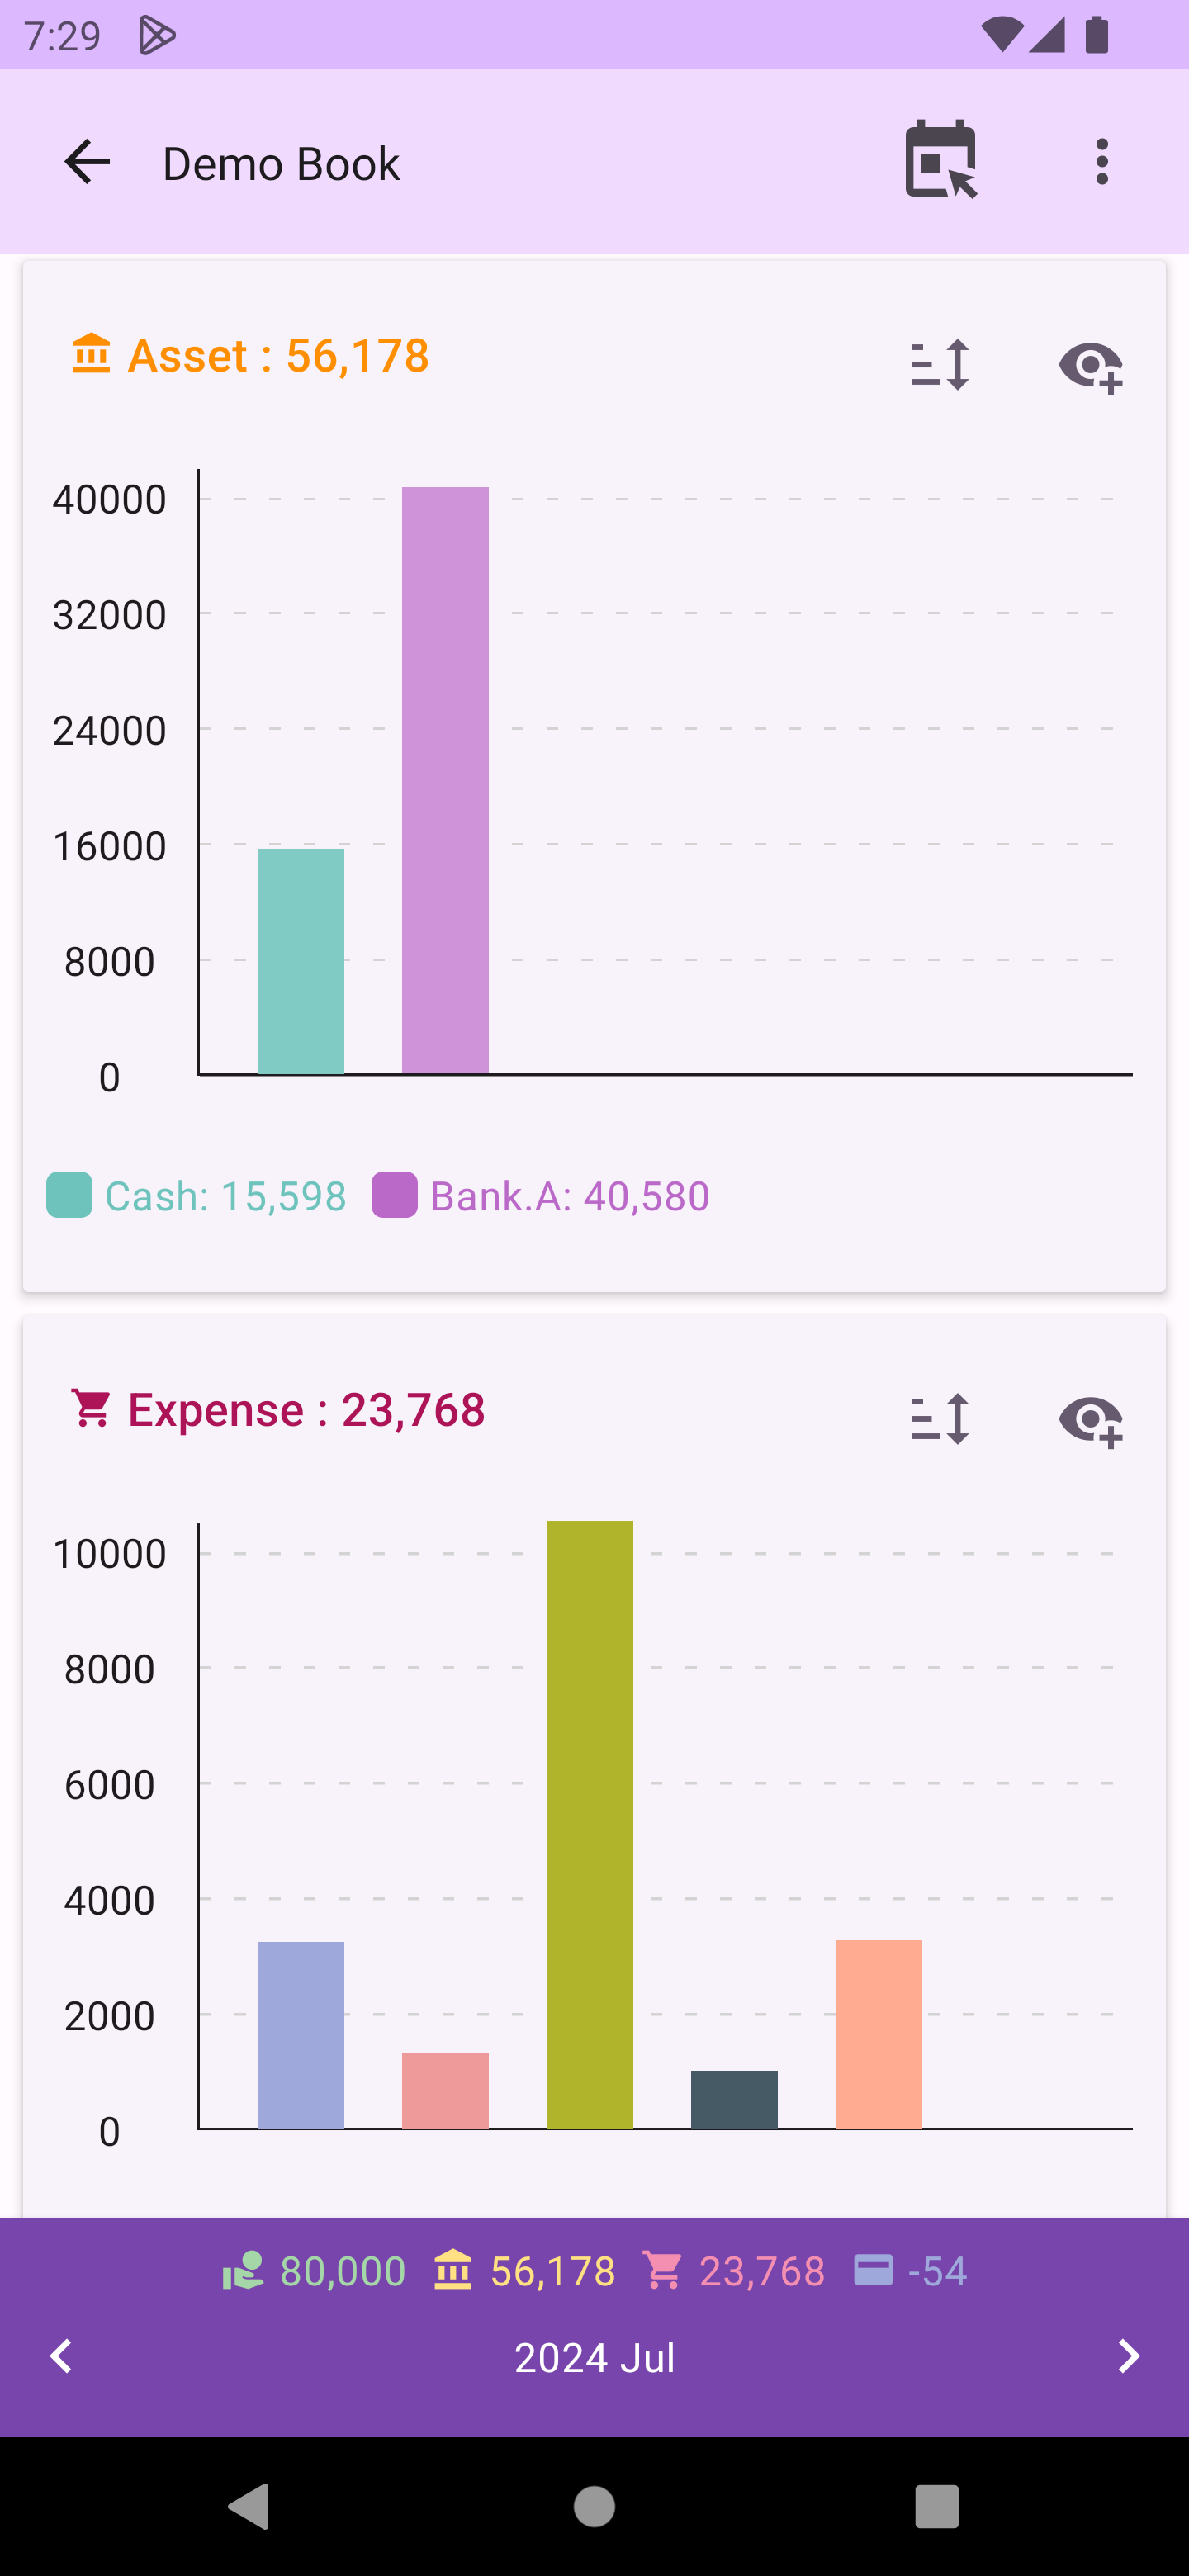Open the calendar date picker icon
Viewport: 1189px width, 2576px height.
pyautogui.click(x=940, y=160)
